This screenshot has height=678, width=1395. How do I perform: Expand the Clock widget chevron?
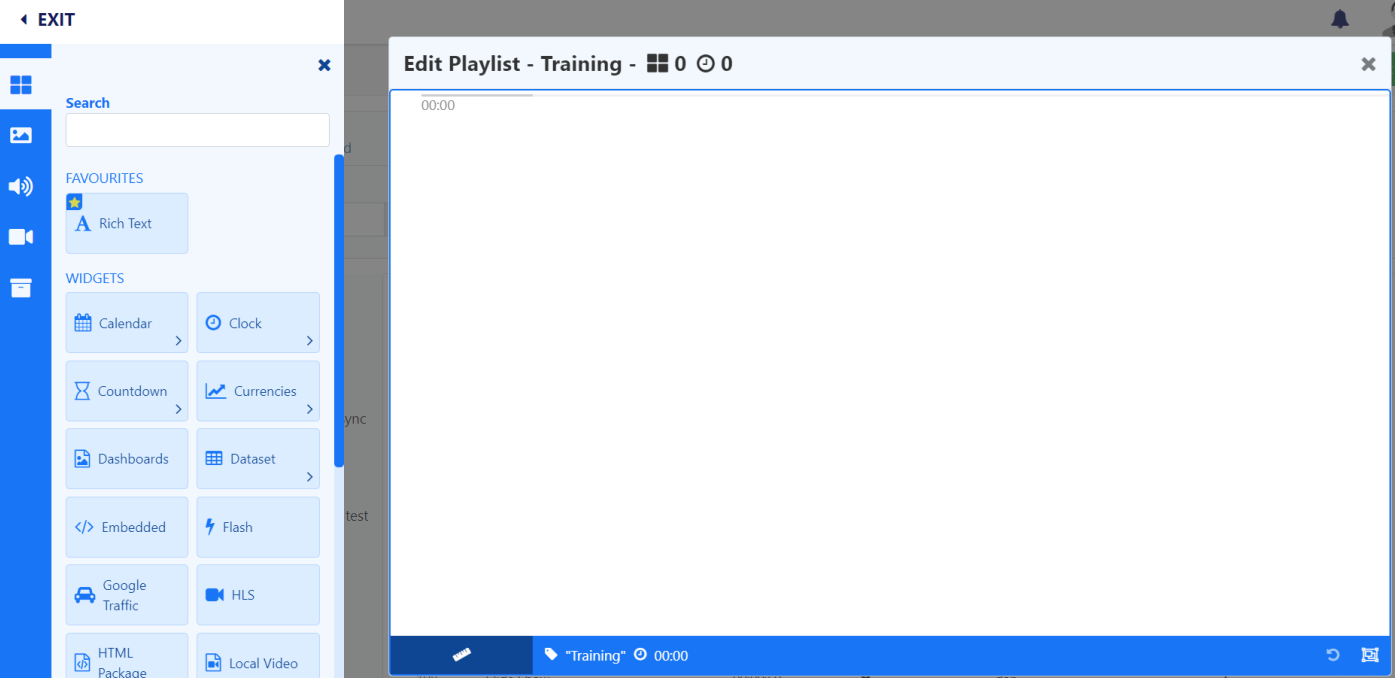(x=310, y=341)
